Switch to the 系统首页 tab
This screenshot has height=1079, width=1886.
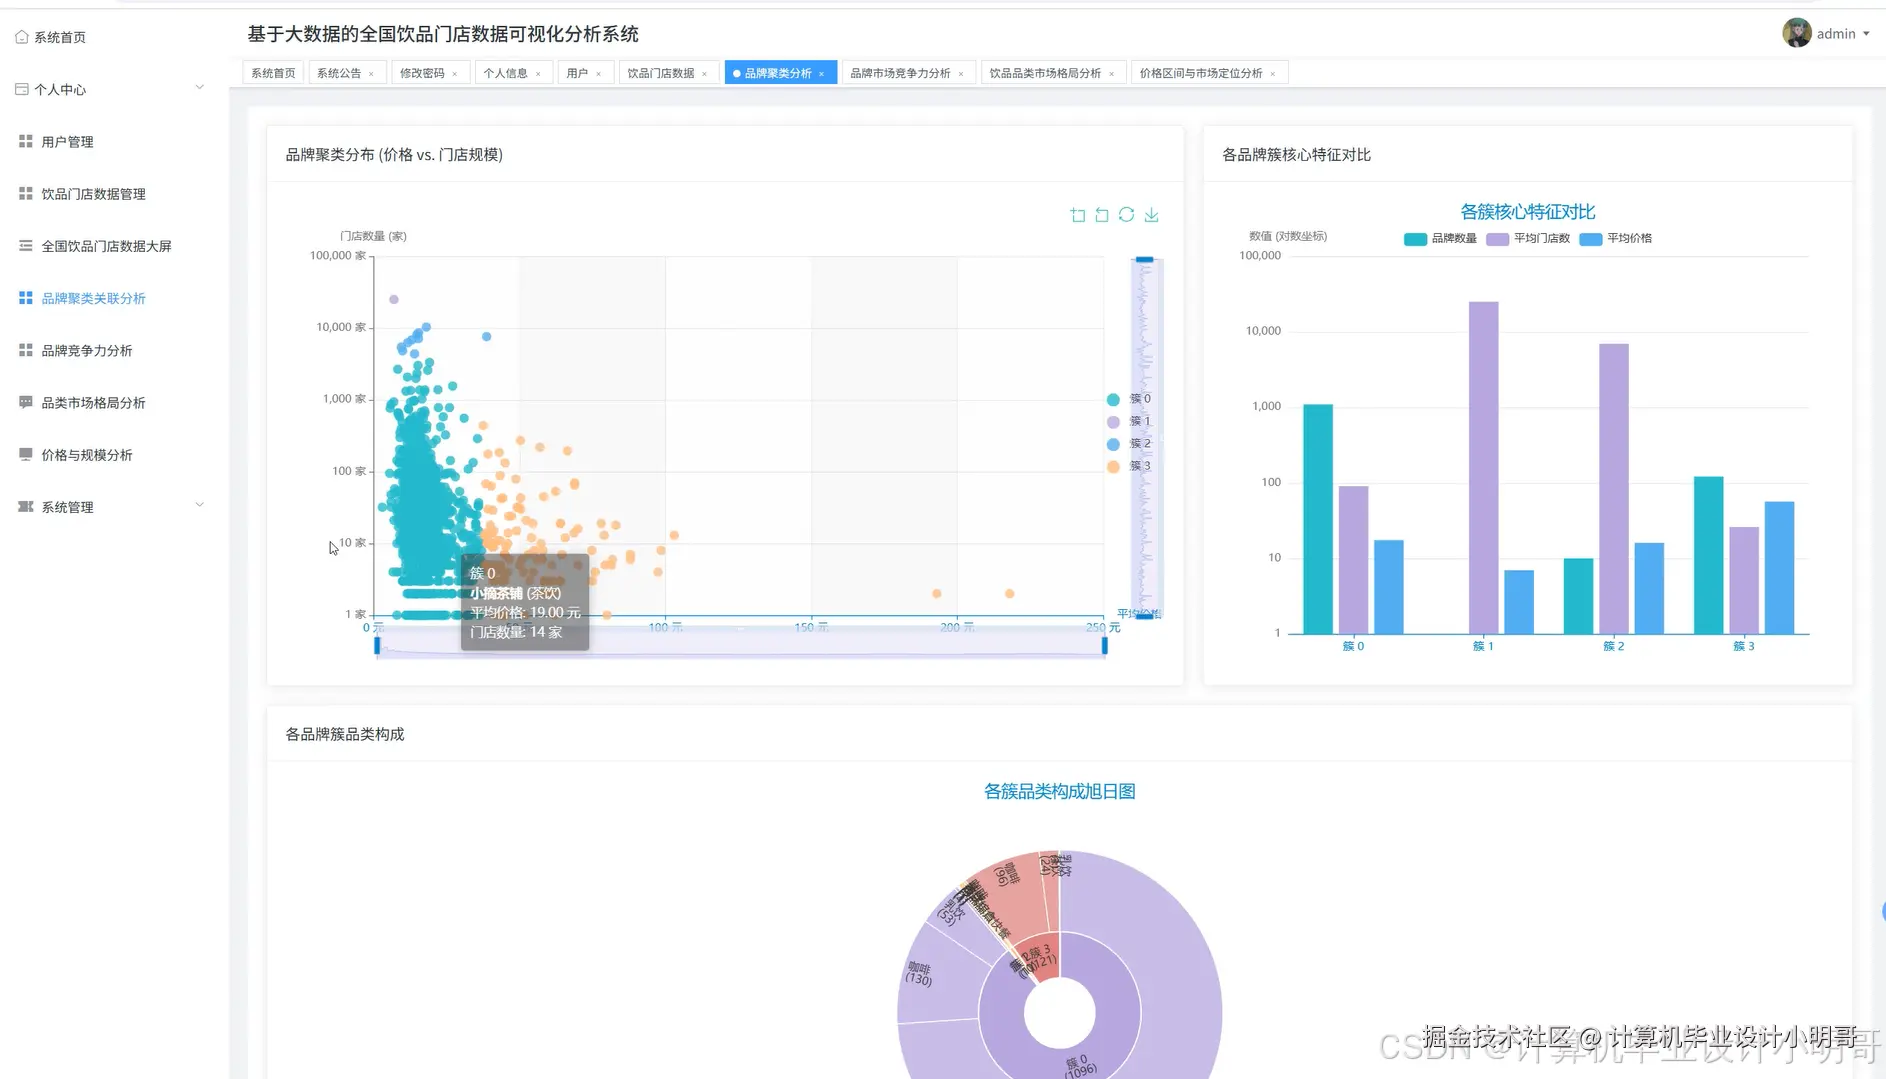(273, 73)
